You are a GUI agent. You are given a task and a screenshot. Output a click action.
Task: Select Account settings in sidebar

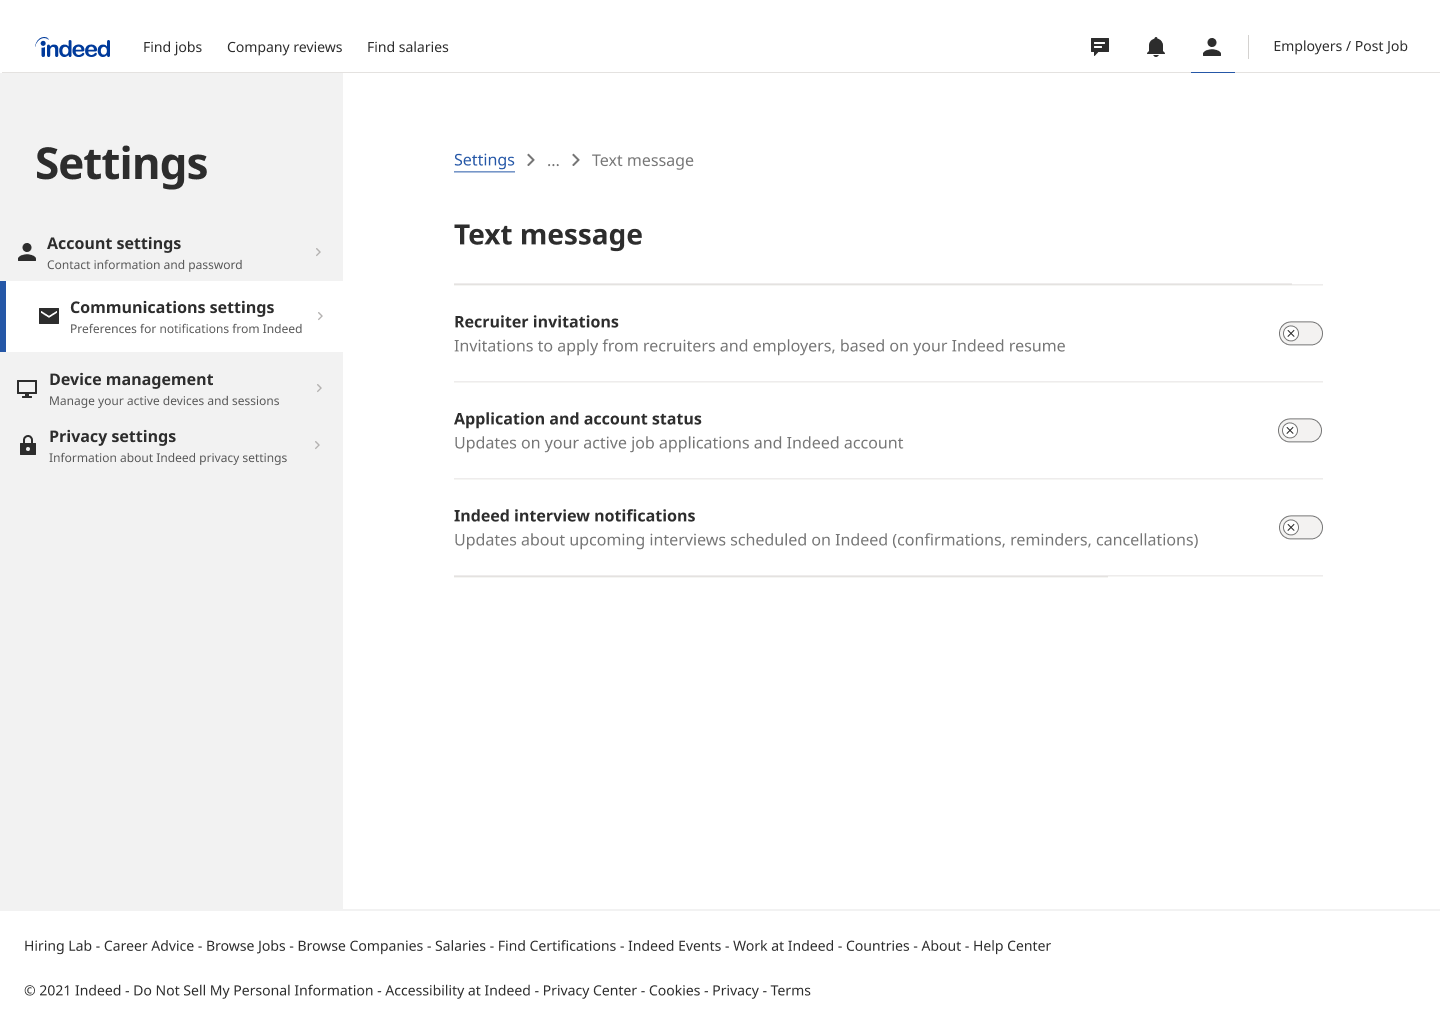pyautogui.click(x=172, y=252)
